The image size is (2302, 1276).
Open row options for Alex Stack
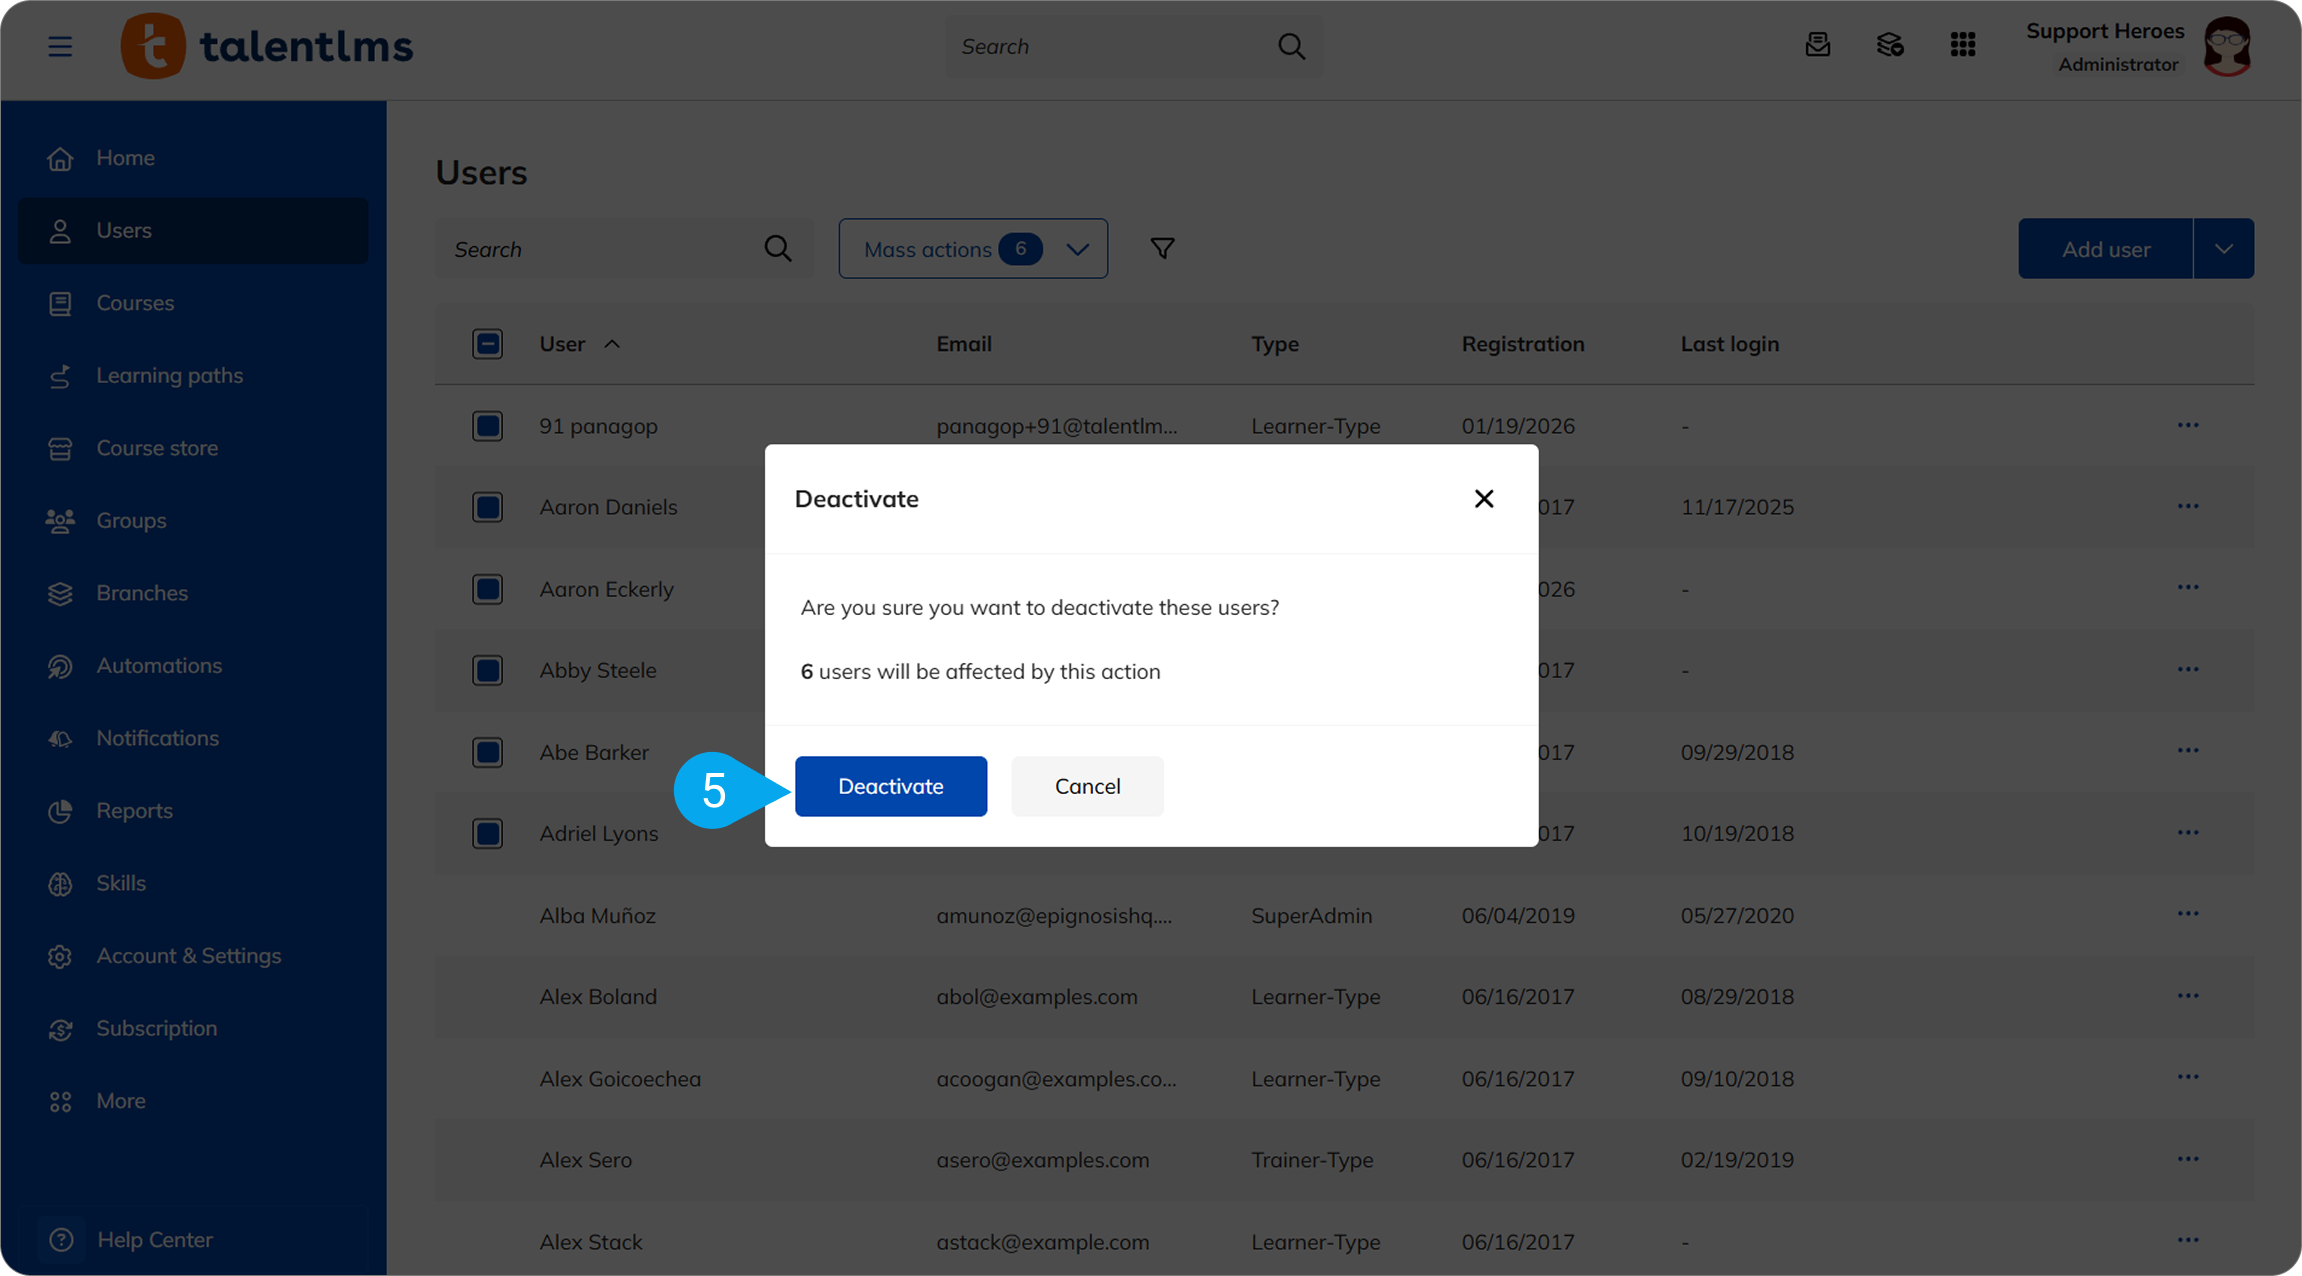[2188, 1240]
